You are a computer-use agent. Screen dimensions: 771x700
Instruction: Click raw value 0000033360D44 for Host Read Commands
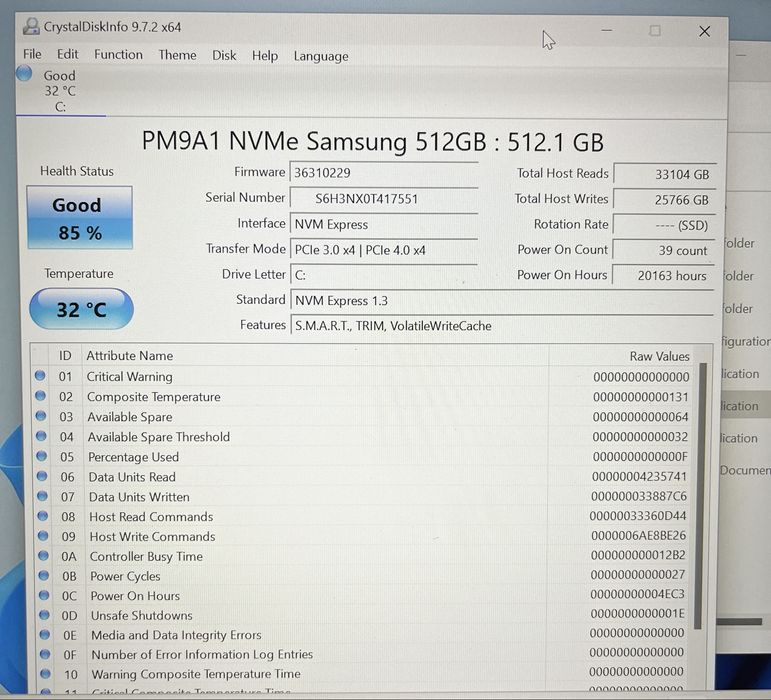[638, 516]
